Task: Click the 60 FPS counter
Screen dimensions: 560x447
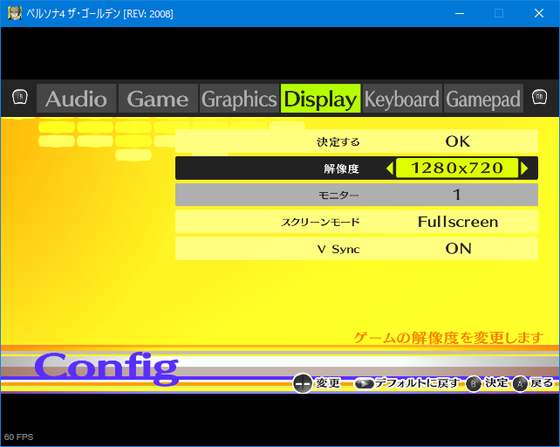Action: (x=19, y=437)
